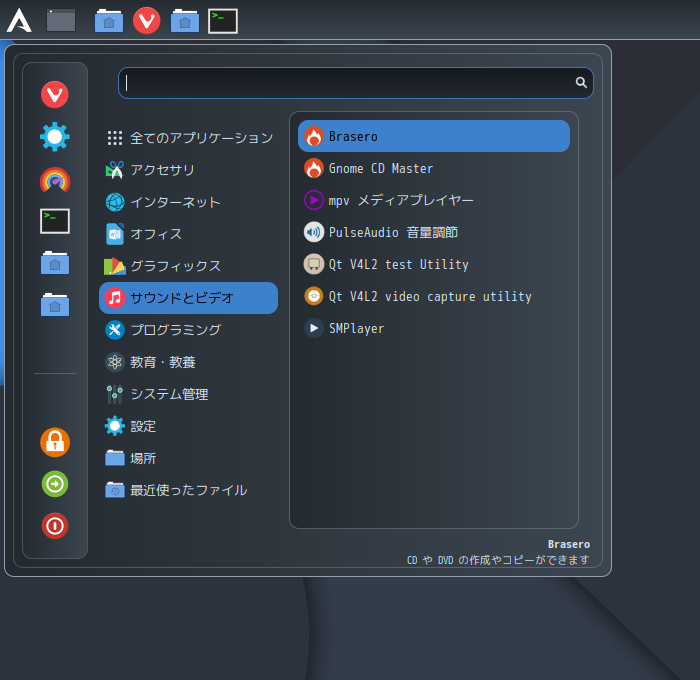Select 教育・教養 category
Image resolution: width=700 pixels, height=680 pixels.
[188, 362]
